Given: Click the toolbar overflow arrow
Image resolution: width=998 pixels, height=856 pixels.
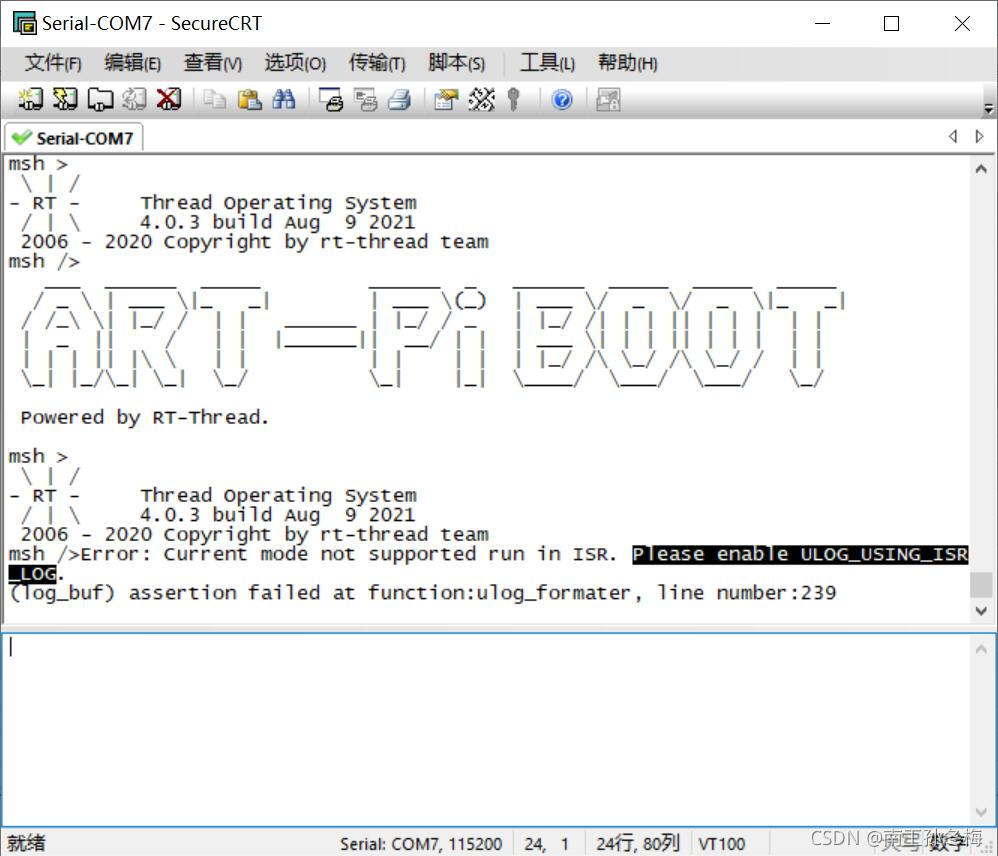Looking at the screenshot, I should click(988, 109).
